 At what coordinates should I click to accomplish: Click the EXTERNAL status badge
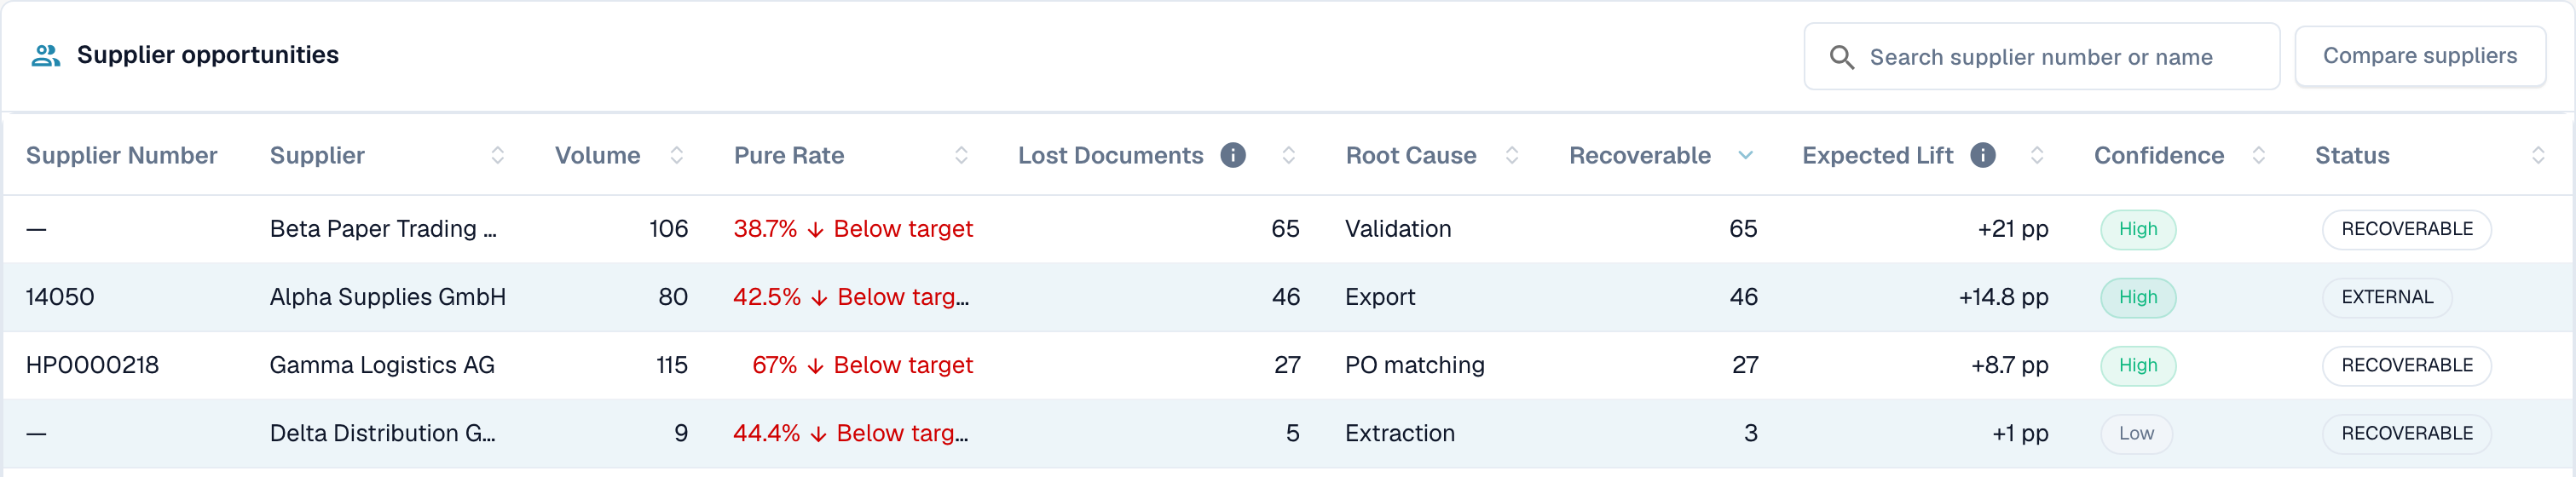2387,297
